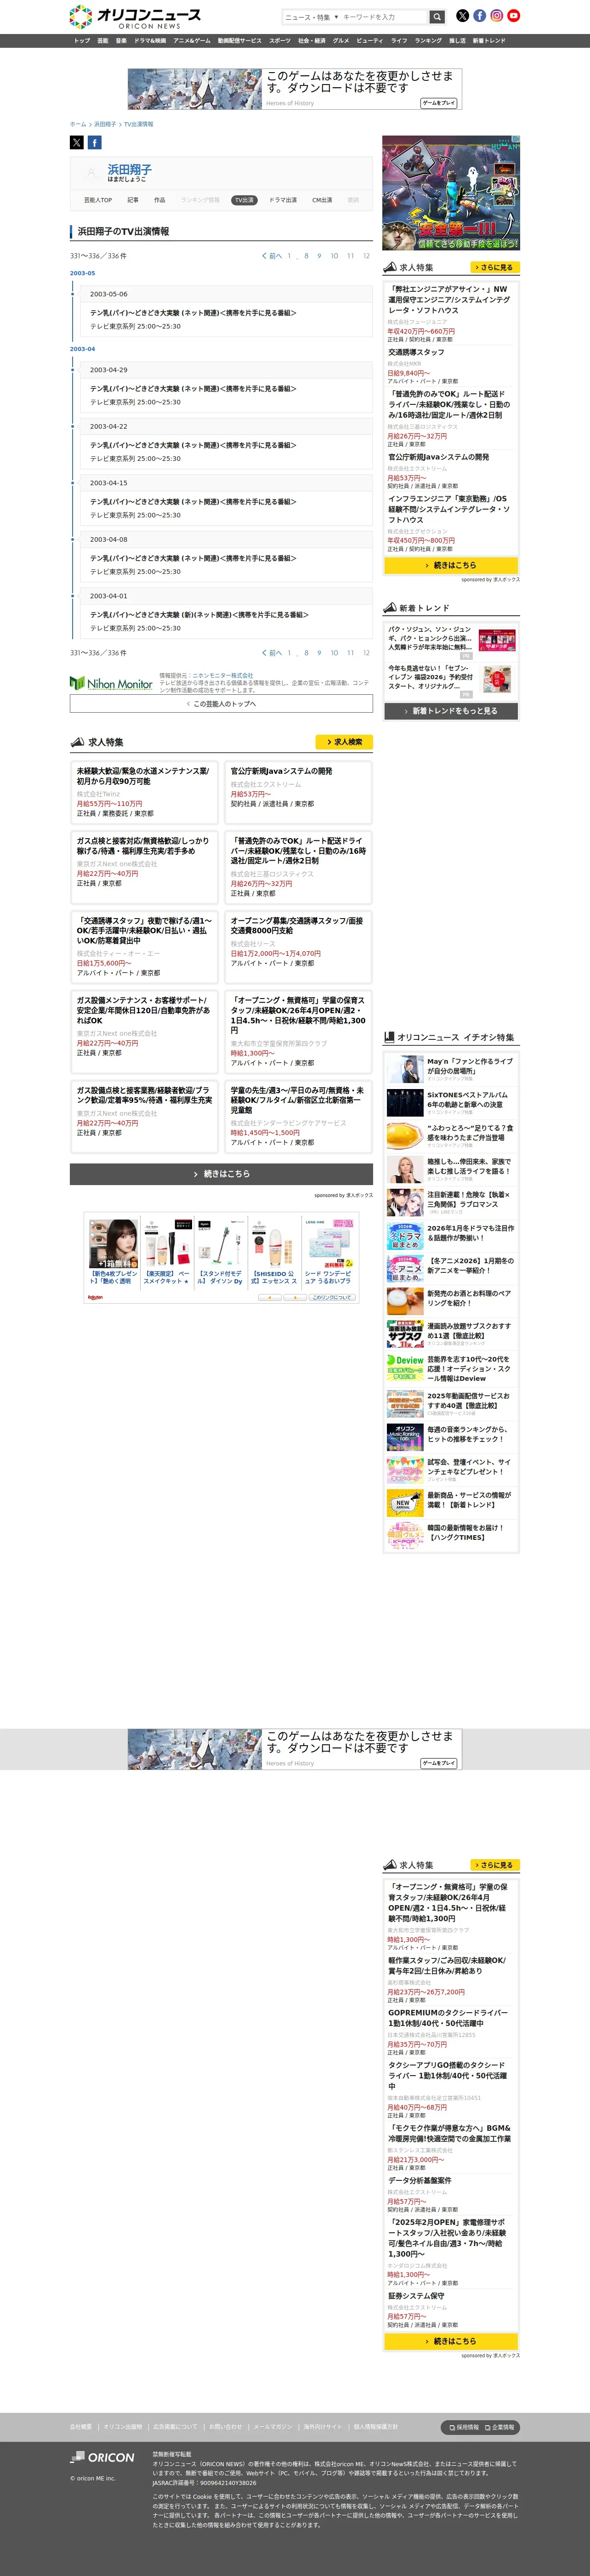Click 浜田翔子 breadcrumb link

click(x=105, y=124)
